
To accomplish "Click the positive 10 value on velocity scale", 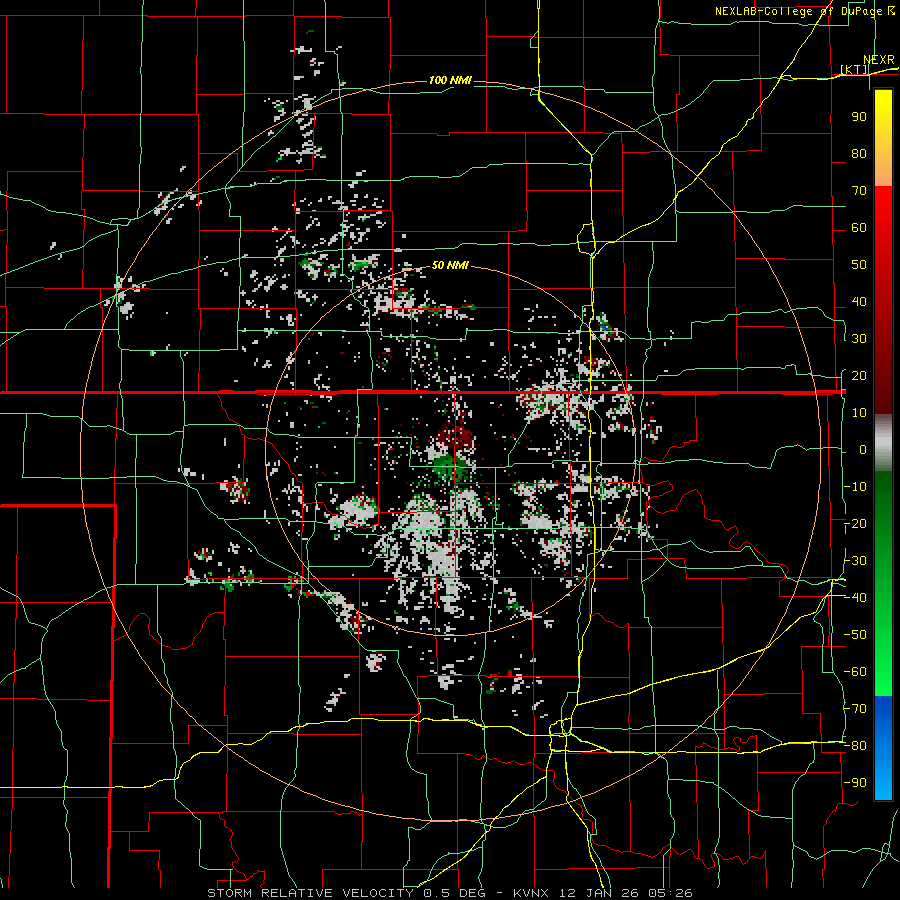I will point(859,413).
